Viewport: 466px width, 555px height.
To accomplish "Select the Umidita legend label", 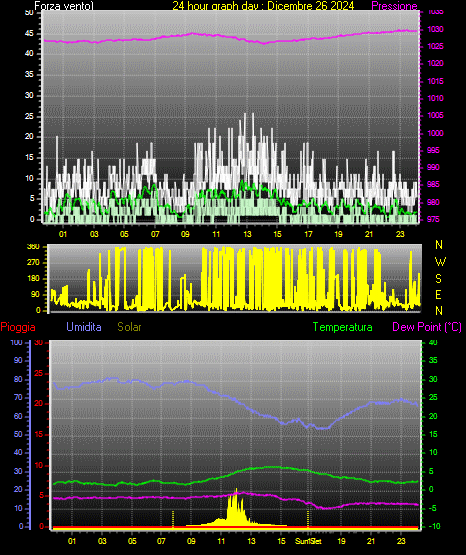I will coord(84,327).
